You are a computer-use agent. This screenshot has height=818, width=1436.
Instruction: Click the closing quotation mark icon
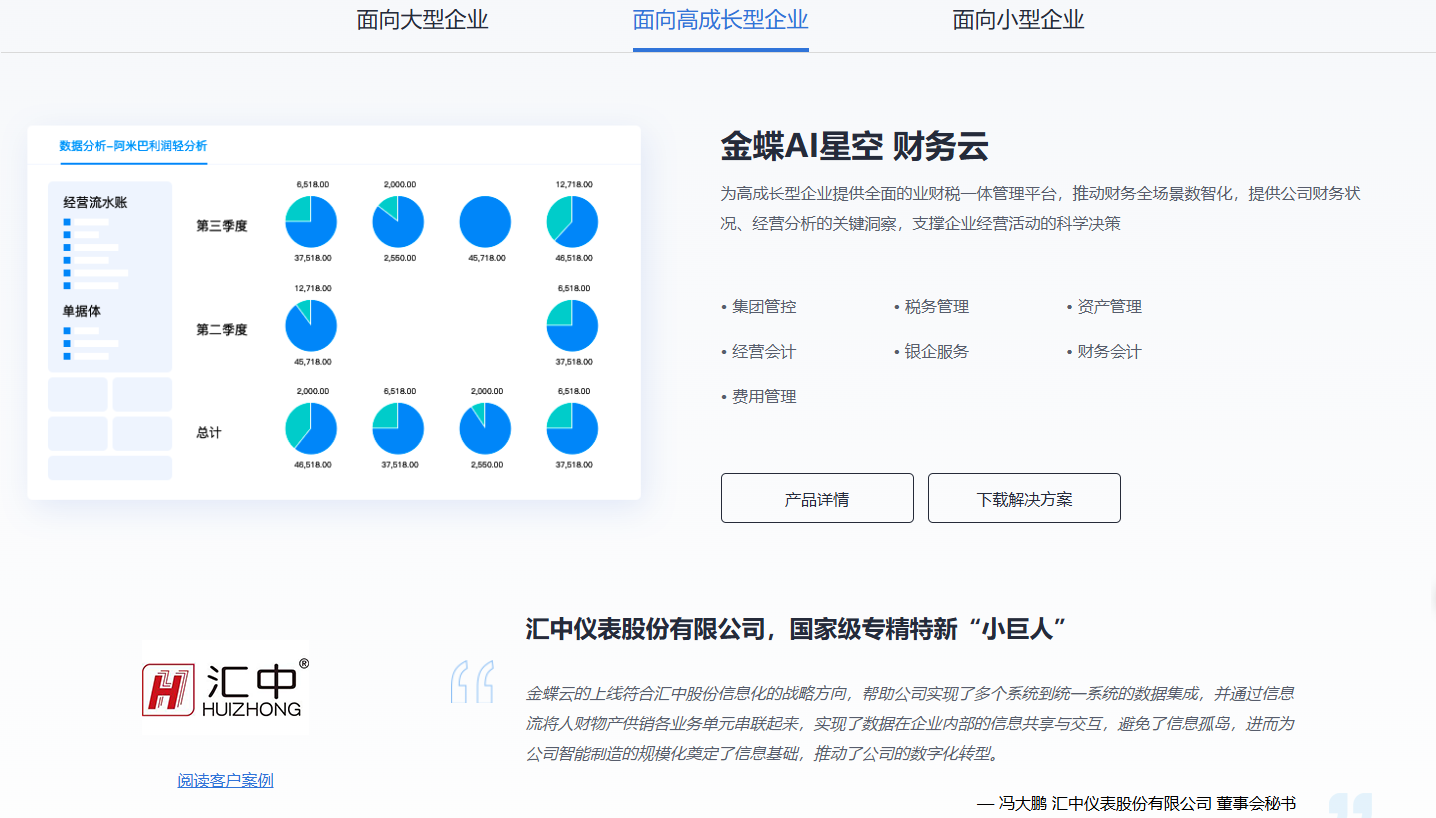click(x=1350, y=806)
